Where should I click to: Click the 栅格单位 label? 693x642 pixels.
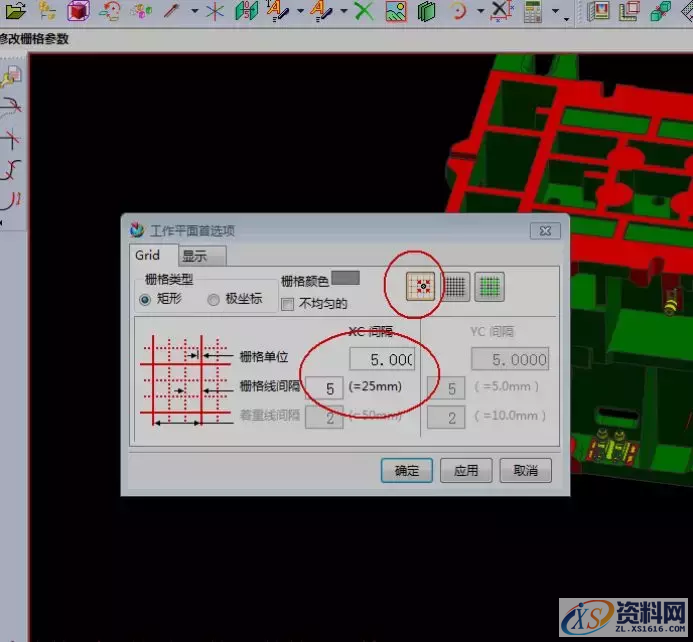coord(264,357)
